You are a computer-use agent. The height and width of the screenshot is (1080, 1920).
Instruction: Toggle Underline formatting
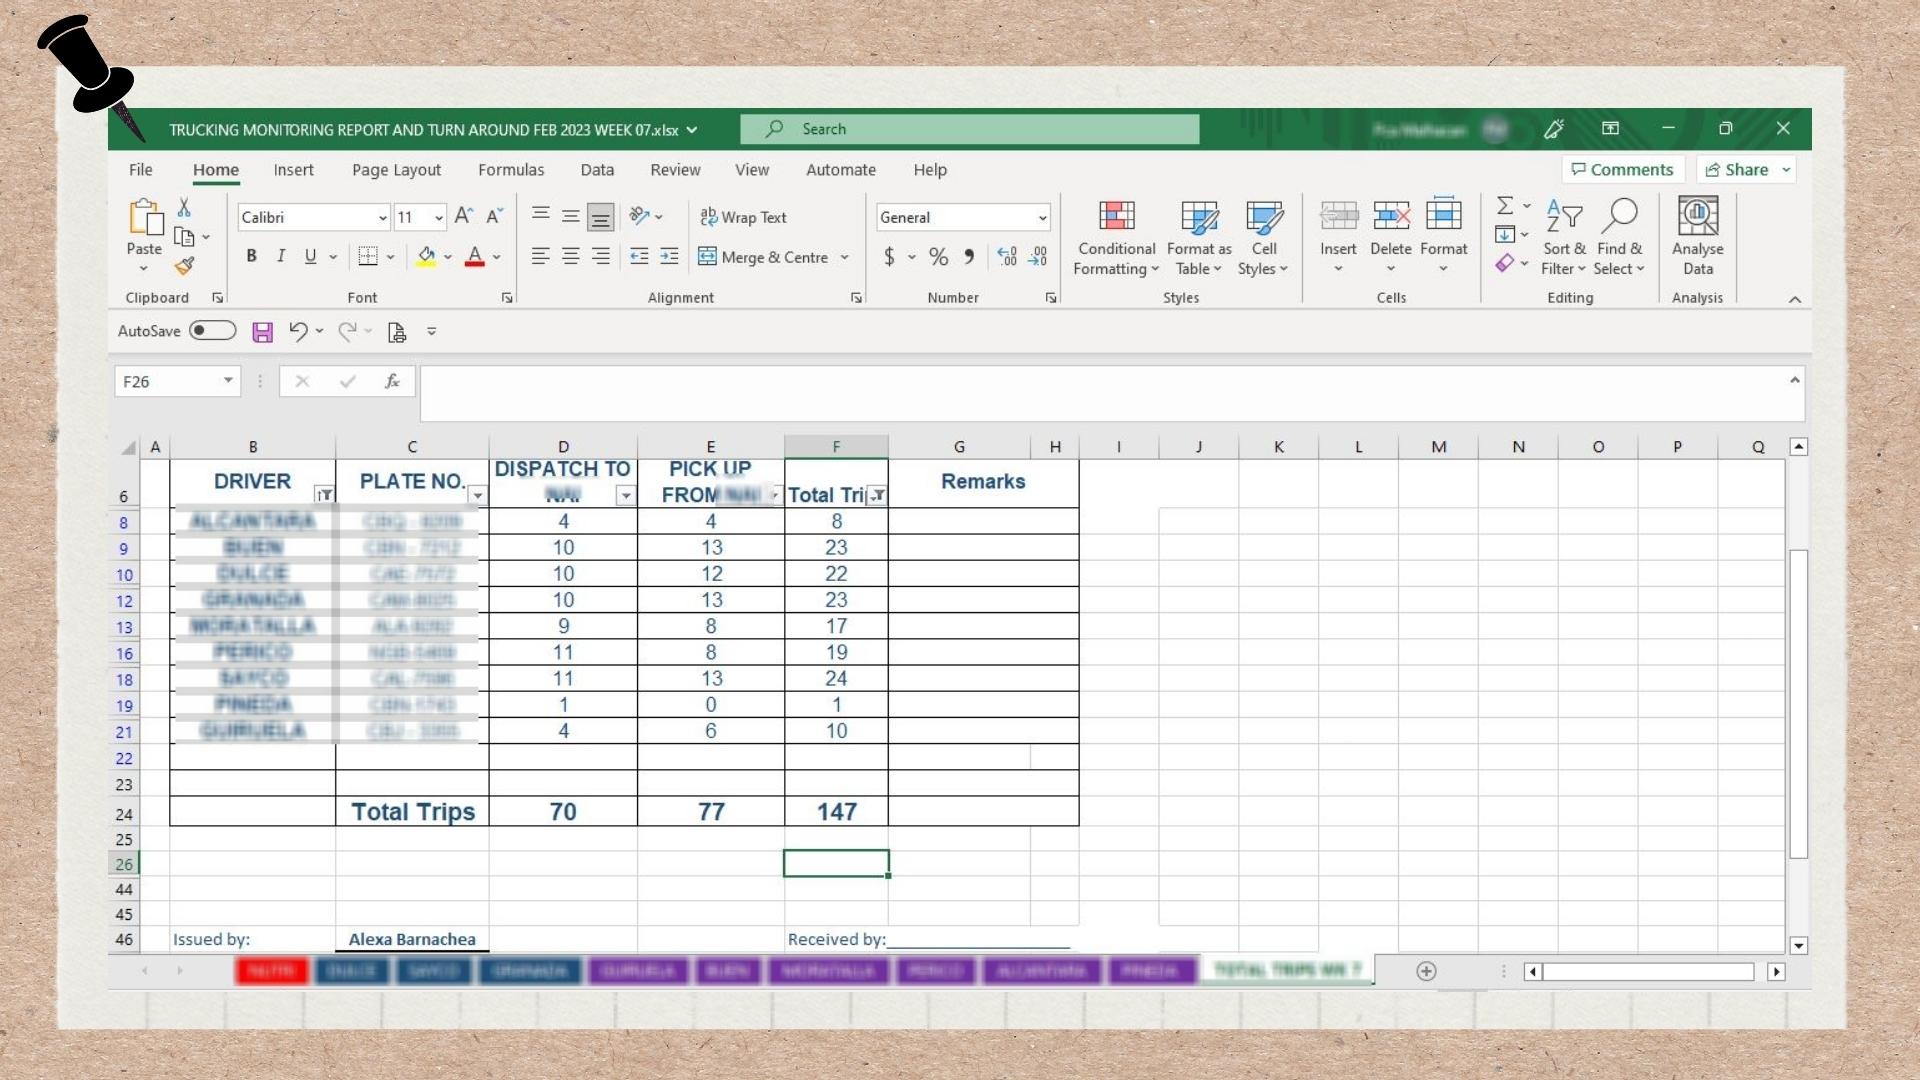tap(310, 256)
